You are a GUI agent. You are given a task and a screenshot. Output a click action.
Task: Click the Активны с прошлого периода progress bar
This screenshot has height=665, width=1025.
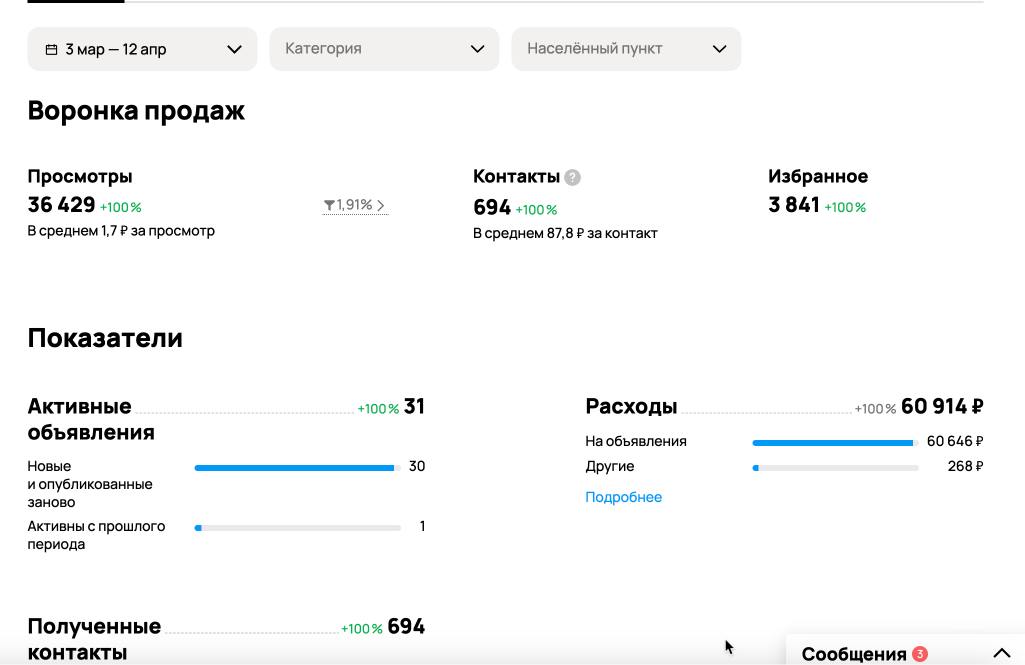[x=297, y=527]
